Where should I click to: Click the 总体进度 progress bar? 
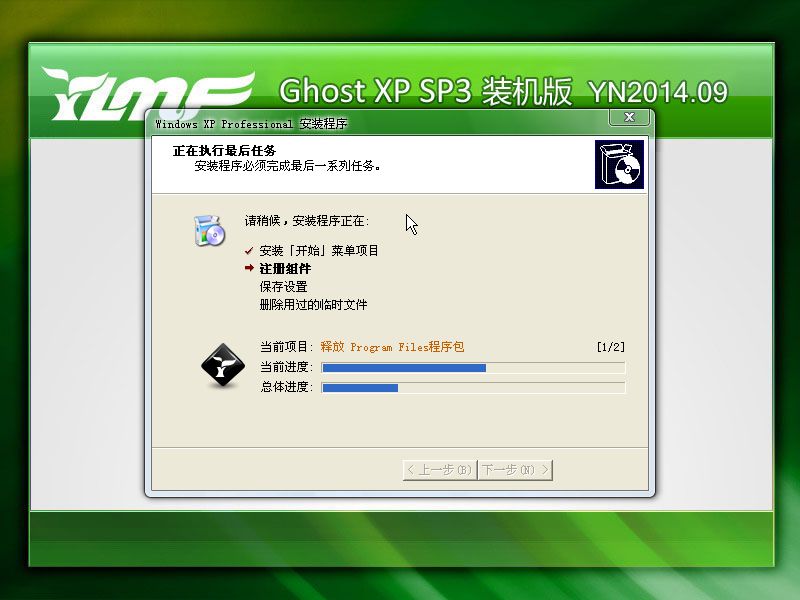click(473, 388)
